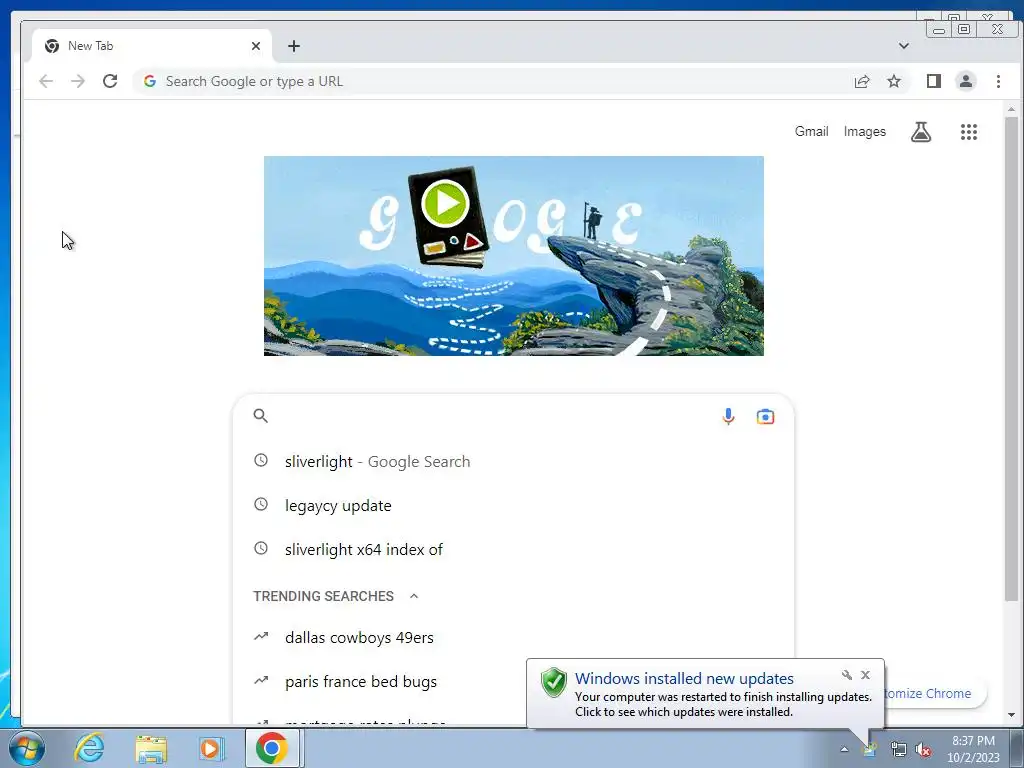
Task: Click the scrollbar up arrow
Action: click(1012, 109)
